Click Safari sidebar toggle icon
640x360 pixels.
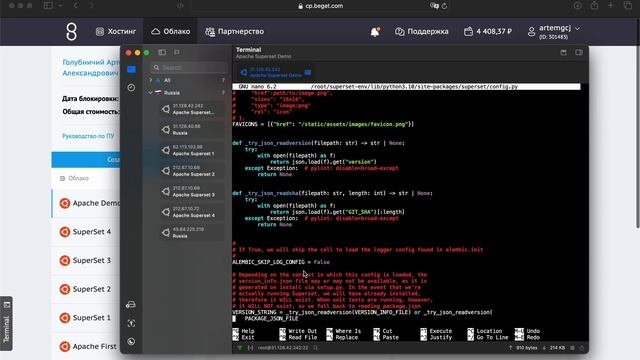48,6
